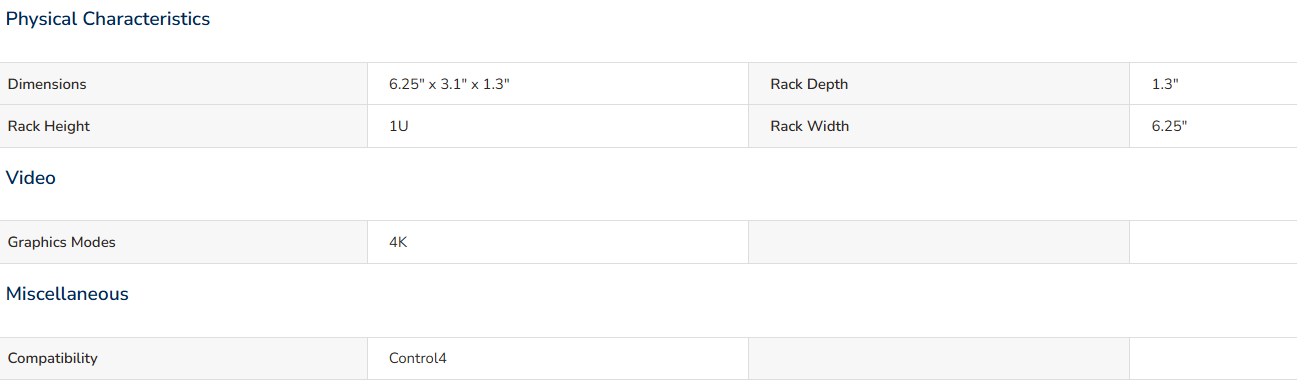
Task: Click the empty cell right of Control4
Action: point(939,358)
